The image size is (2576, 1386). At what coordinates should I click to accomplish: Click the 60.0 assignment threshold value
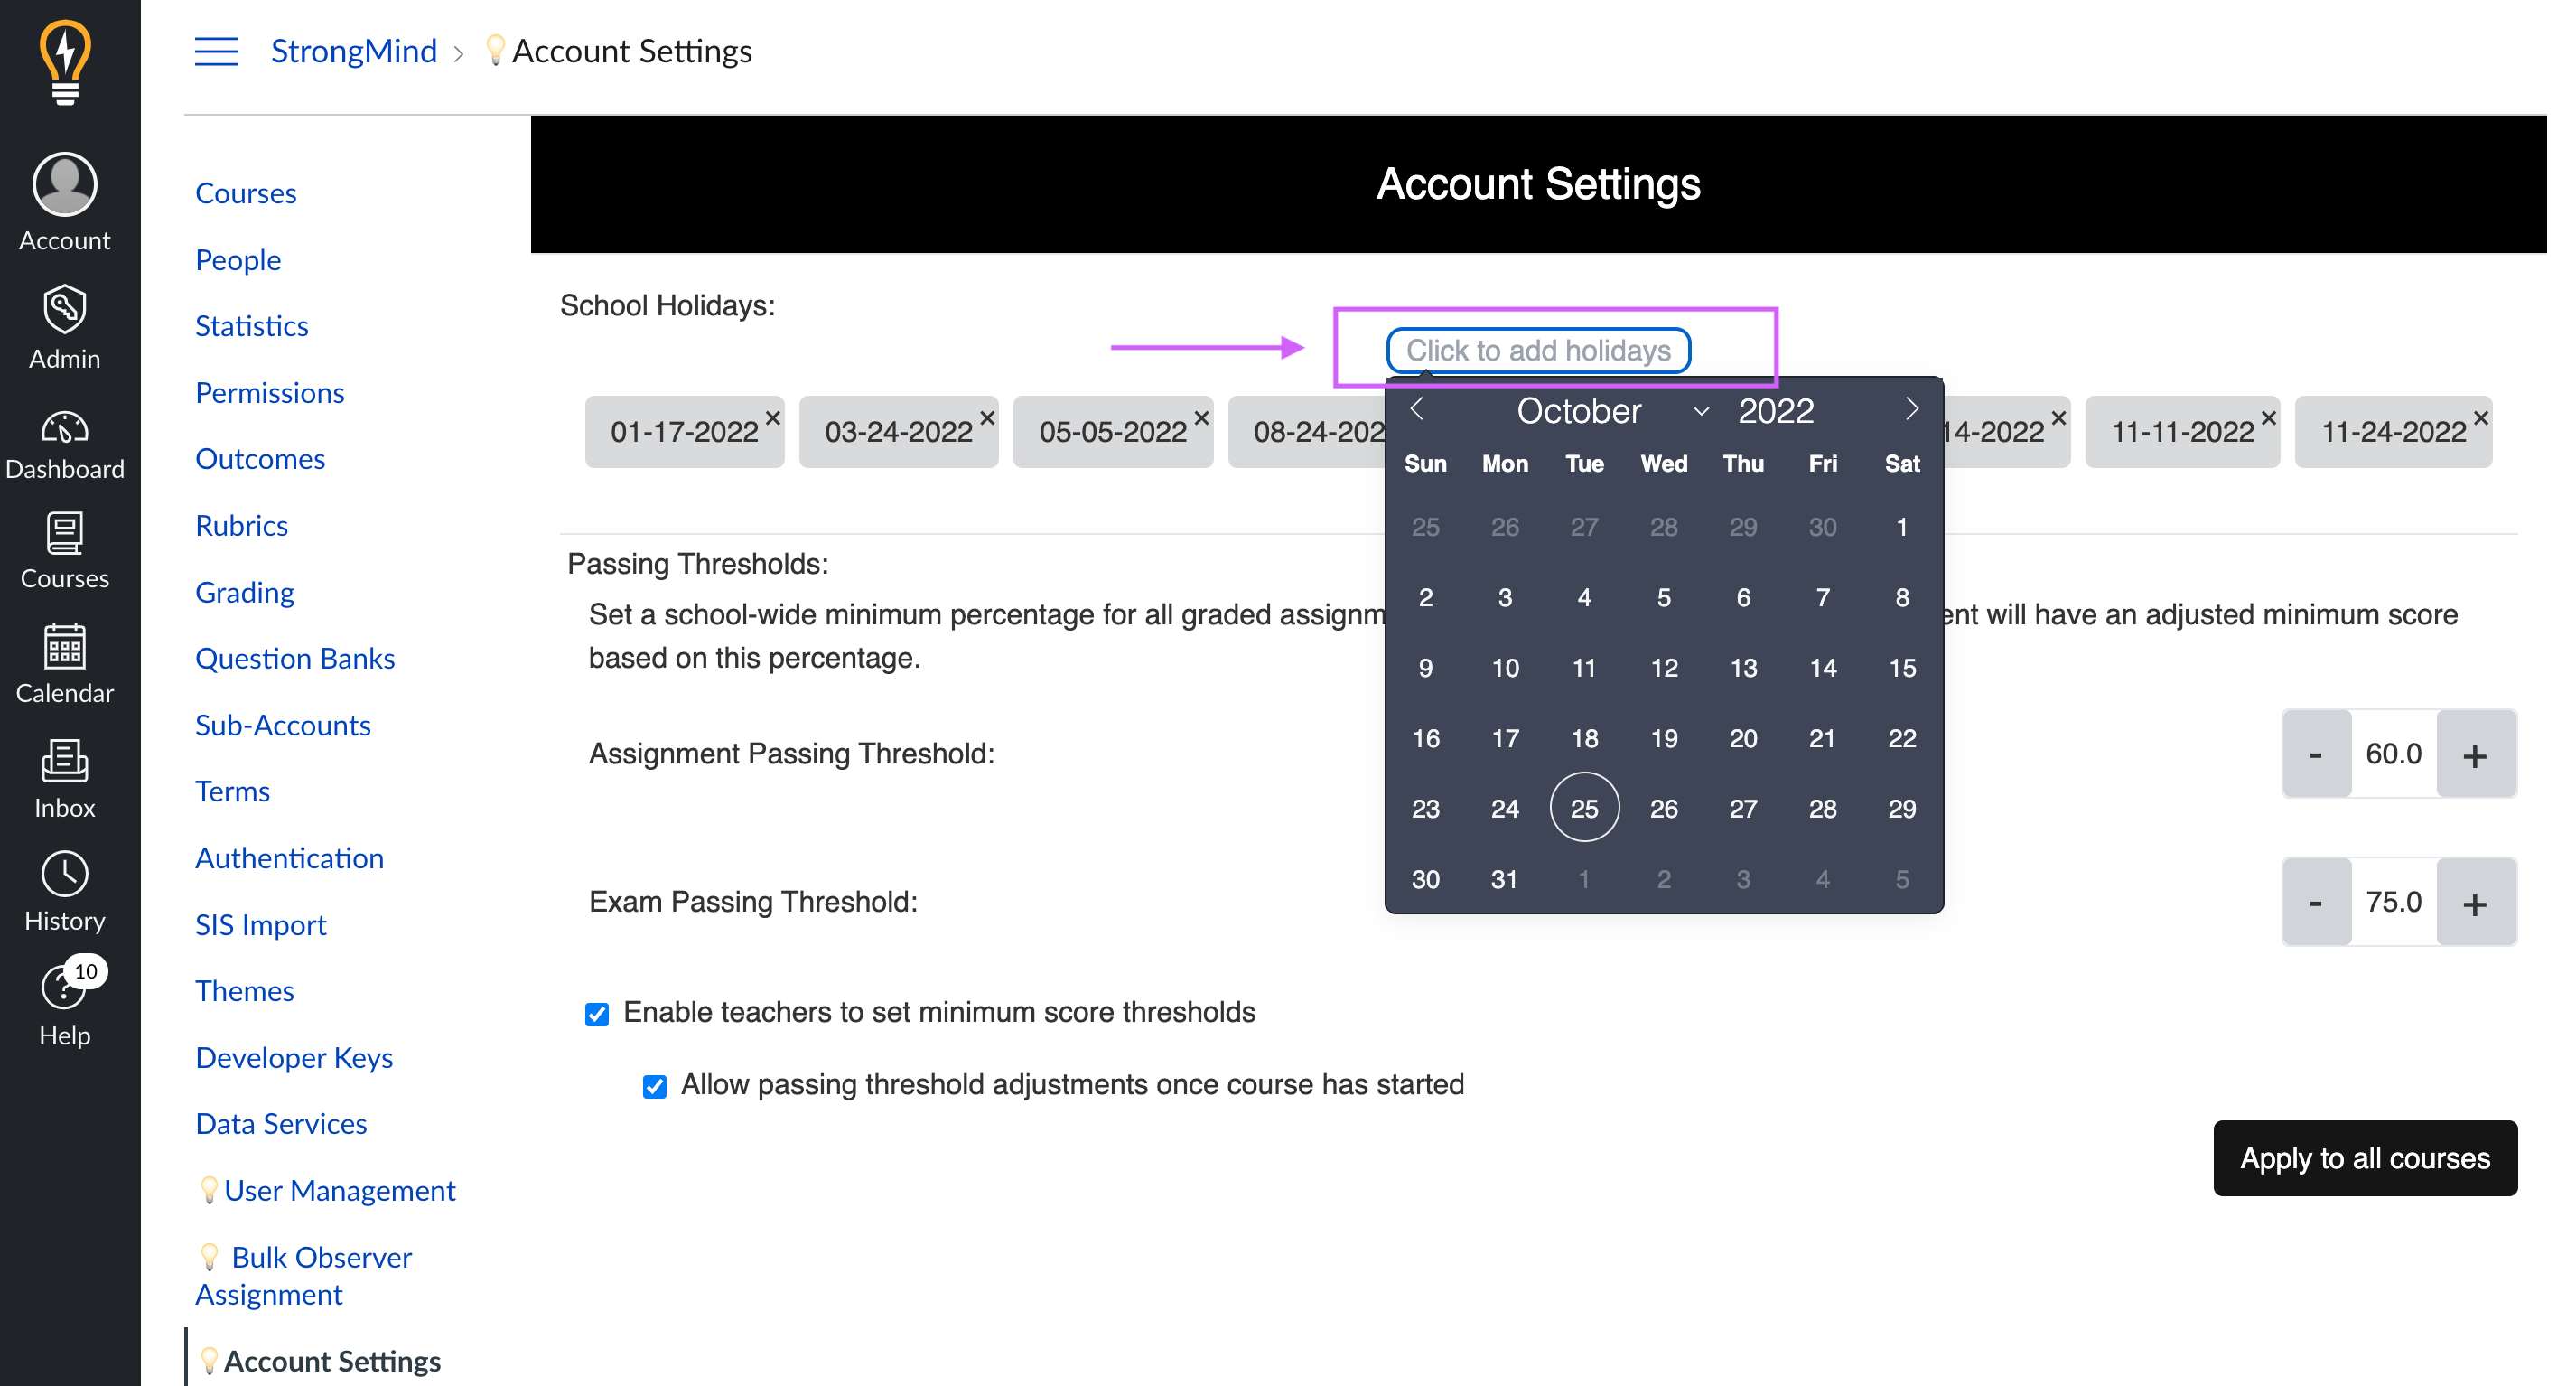pos(2393,754)
